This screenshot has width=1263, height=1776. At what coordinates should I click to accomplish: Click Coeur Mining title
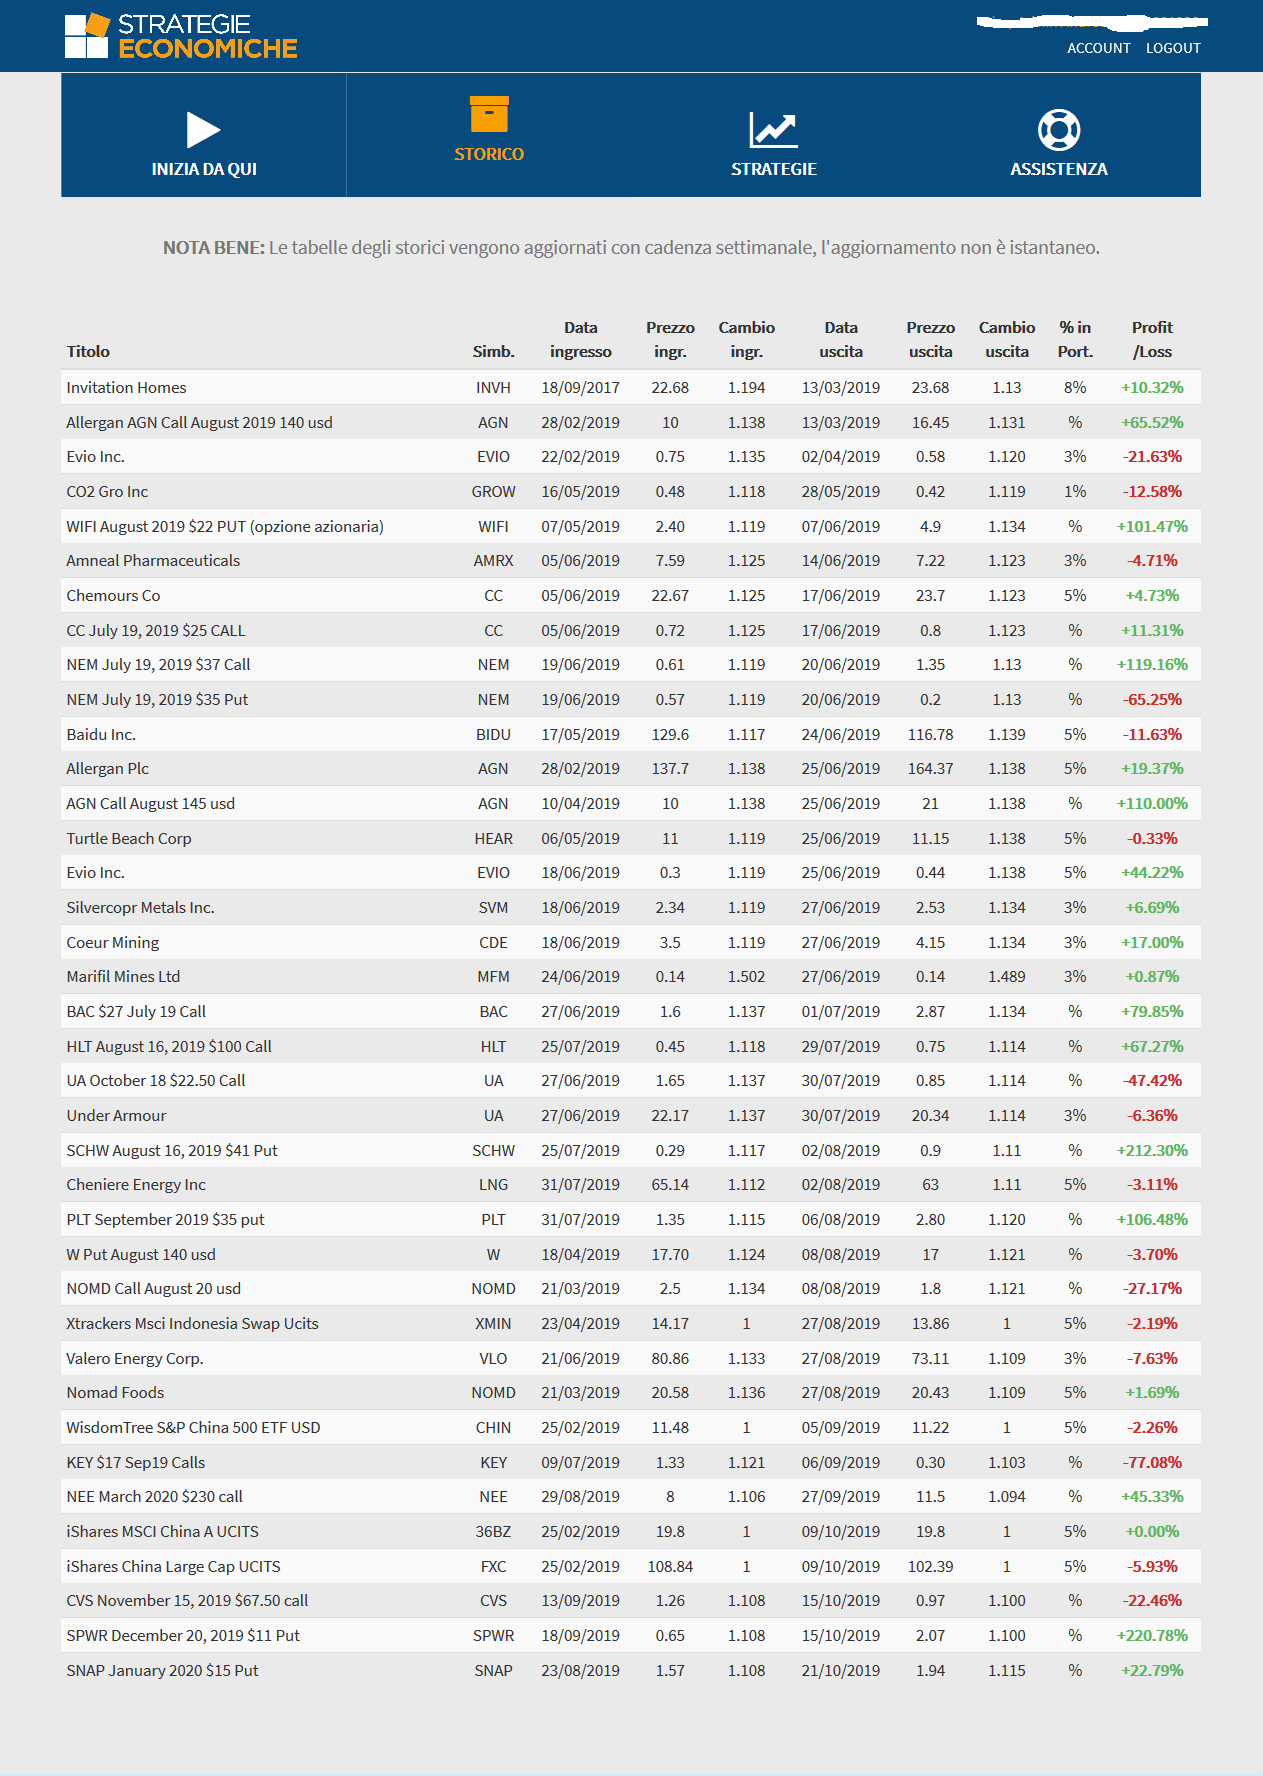[x=113, y=942]
